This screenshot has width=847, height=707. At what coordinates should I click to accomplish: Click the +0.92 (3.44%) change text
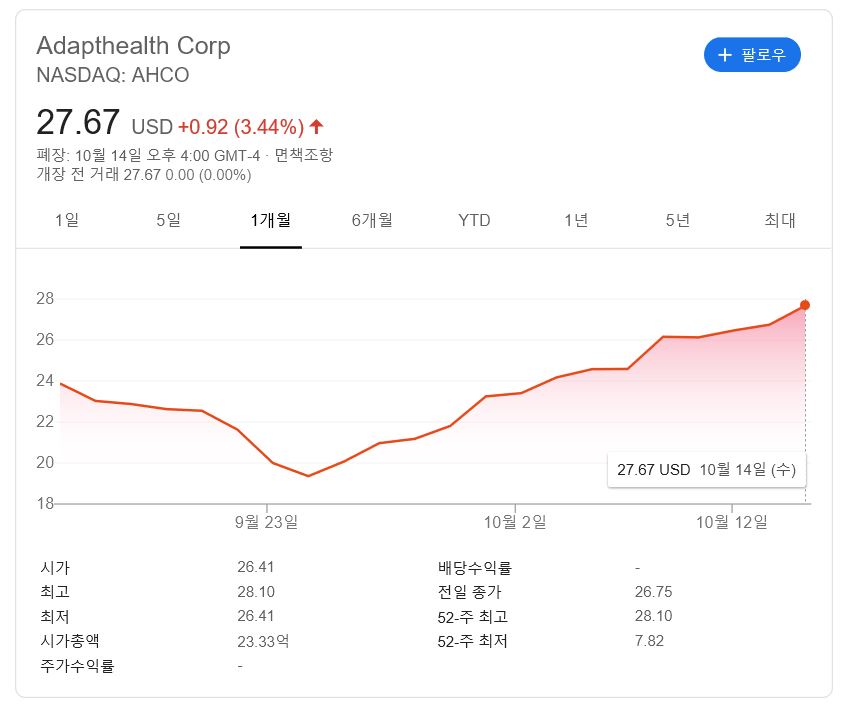pyautogui.click(x=241, y=127)
